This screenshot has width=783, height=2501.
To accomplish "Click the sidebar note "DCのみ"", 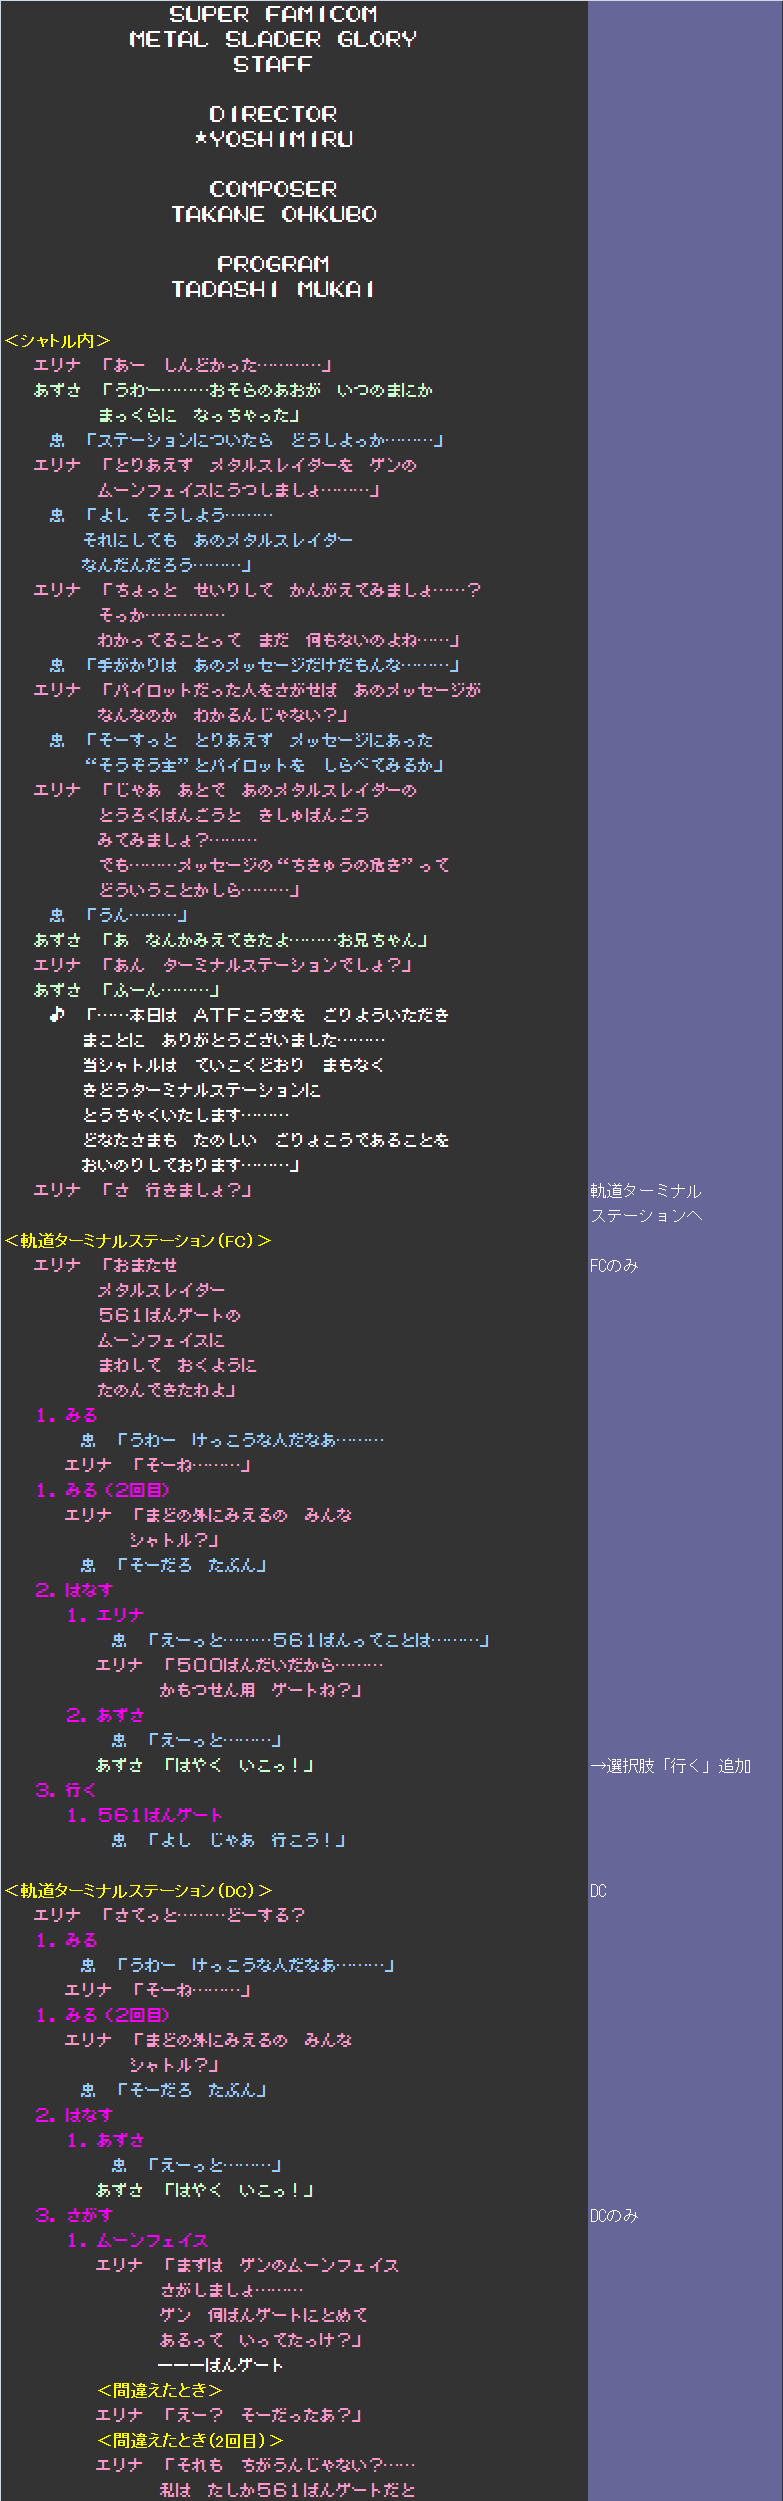I will tap(614, 2215).
